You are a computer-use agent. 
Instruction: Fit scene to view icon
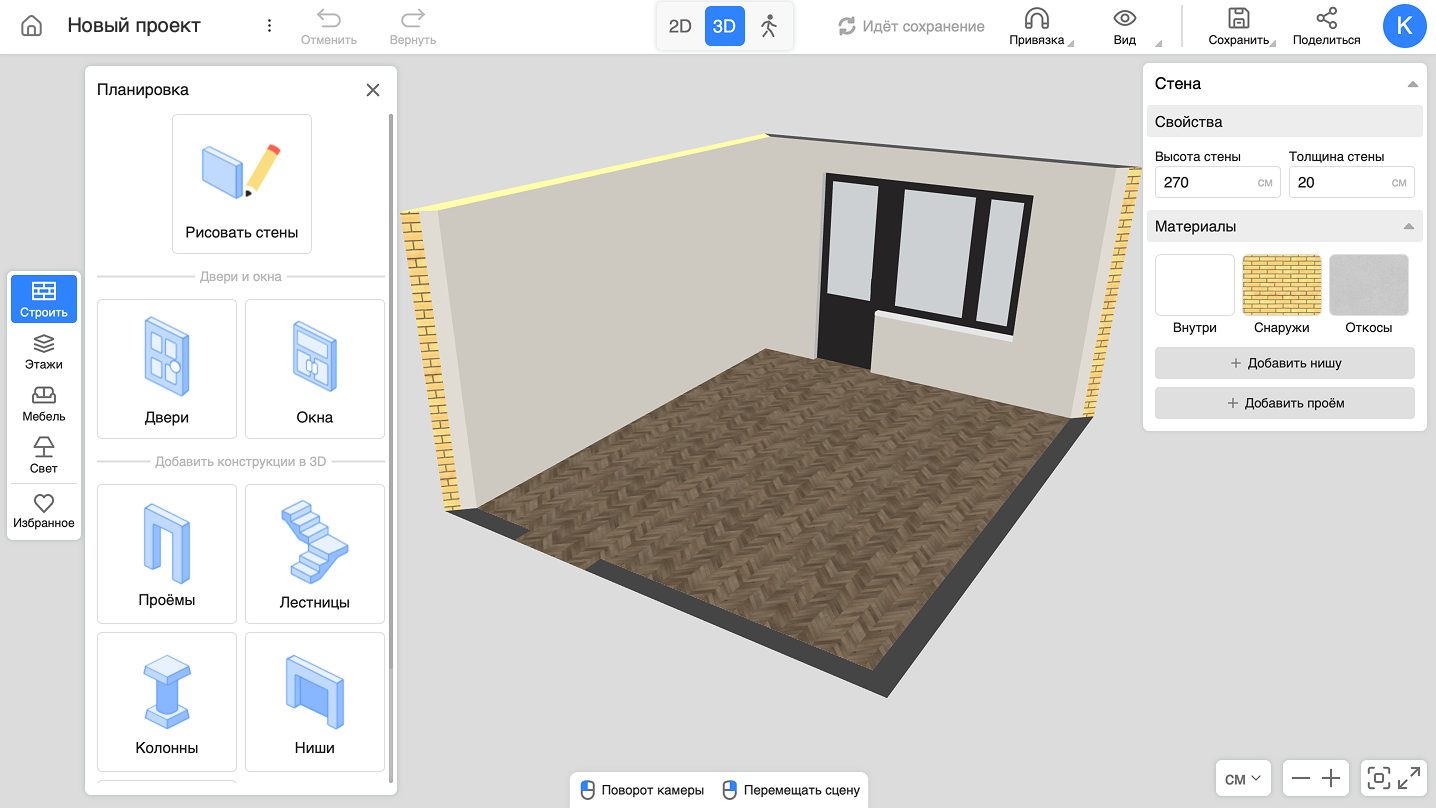1379,778
